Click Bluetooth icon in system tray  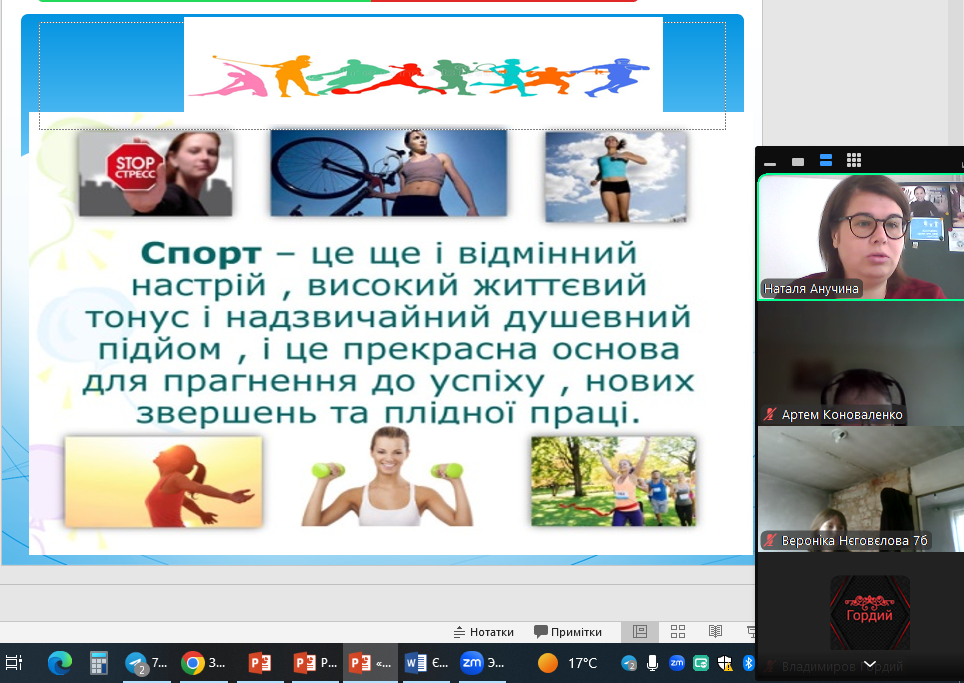pyautogui.click(x=748, y=663)
